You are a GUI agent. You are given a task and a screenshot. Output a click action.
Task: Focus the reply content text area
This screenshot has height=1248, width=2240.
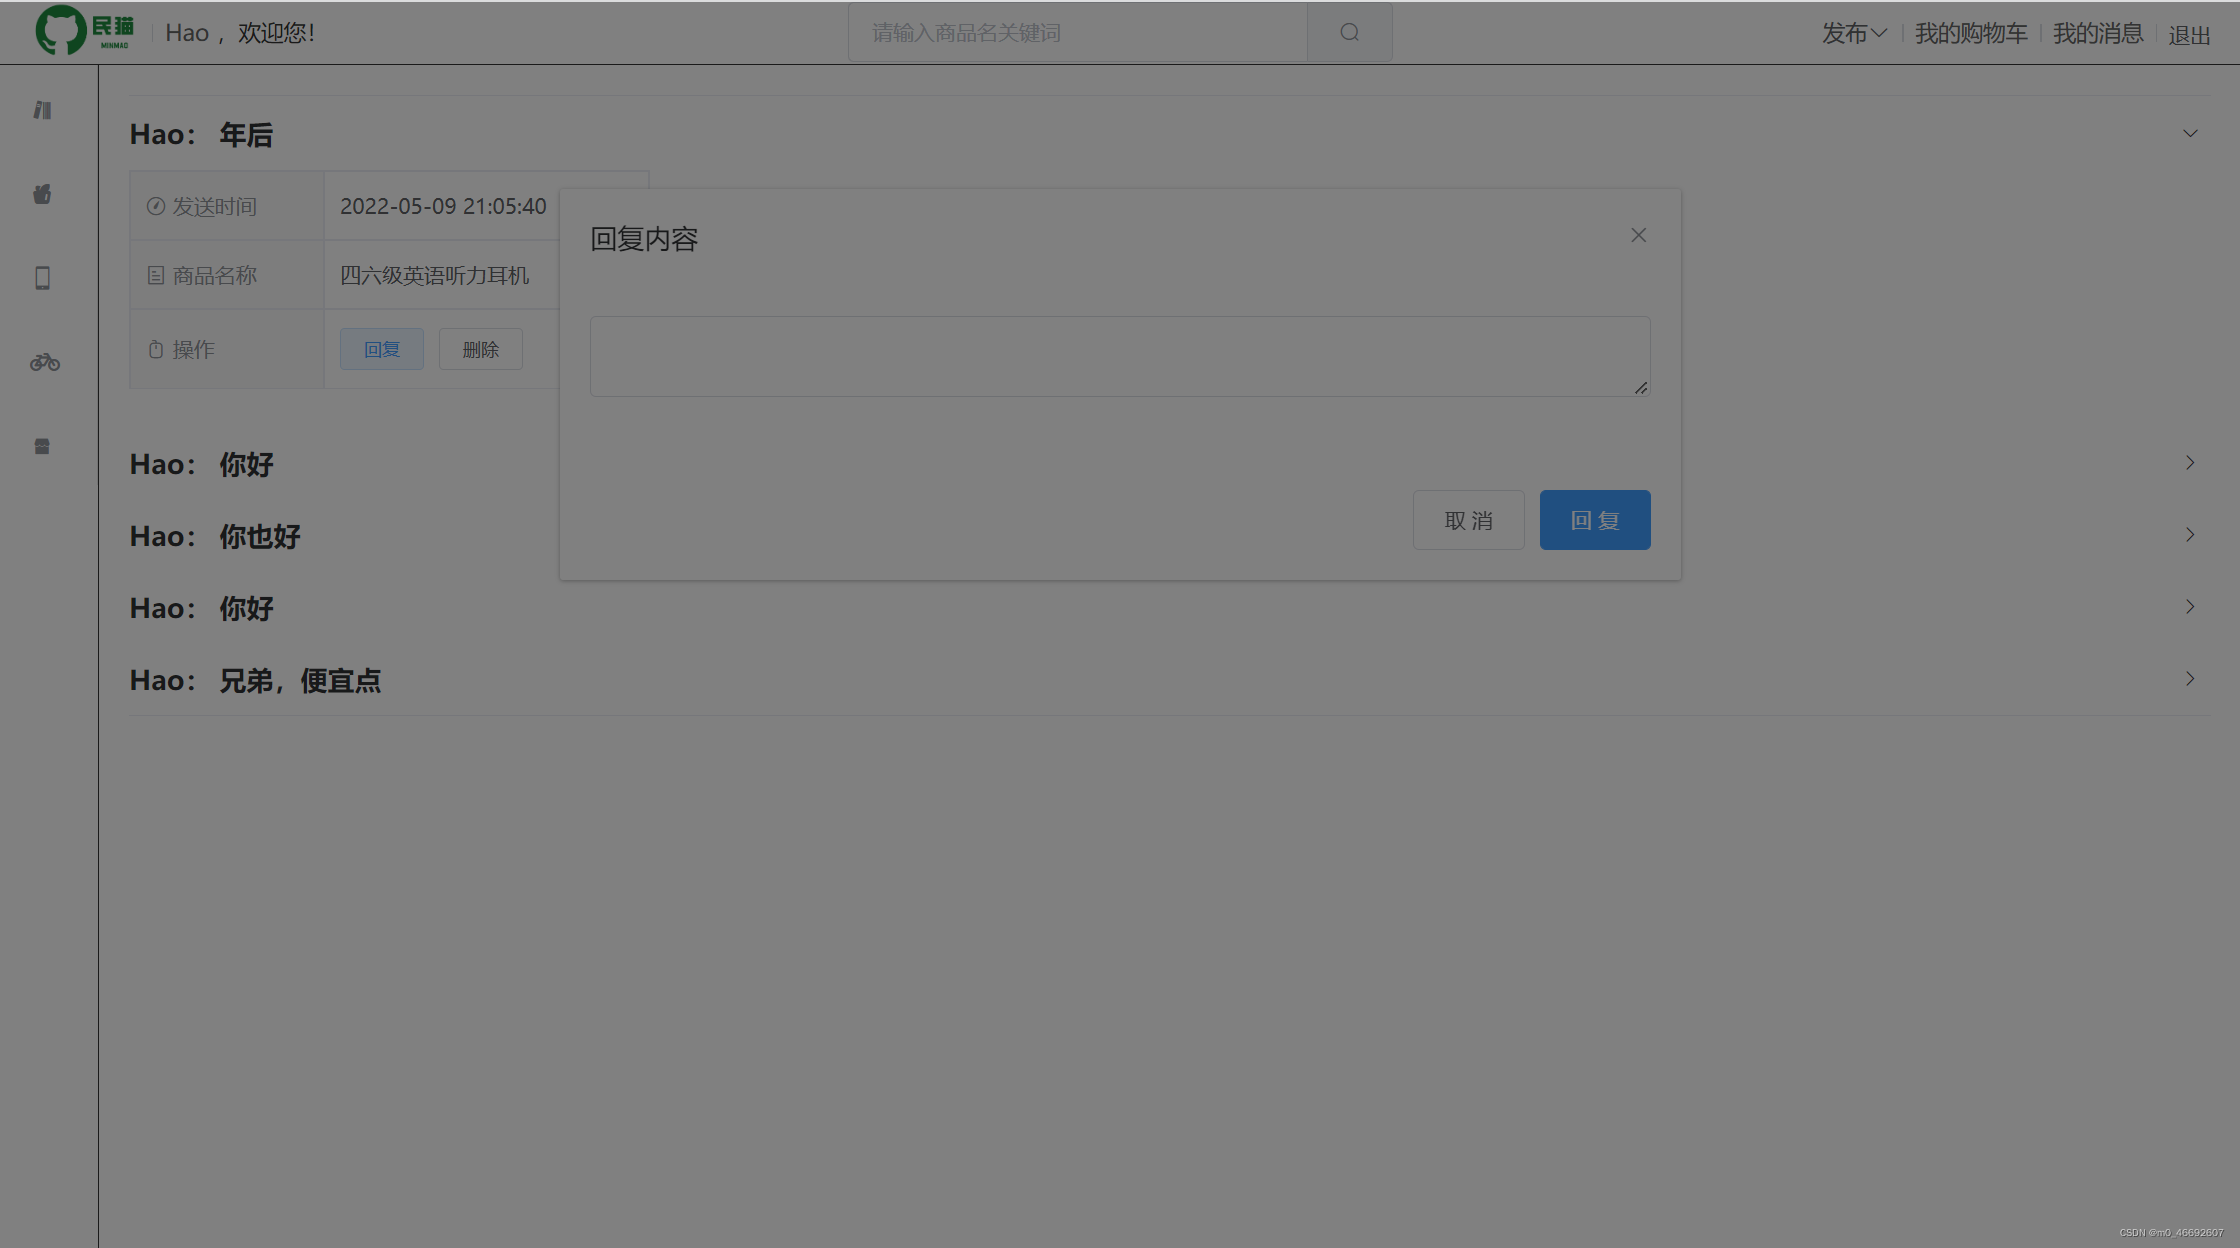click(x=1118, y=356)
